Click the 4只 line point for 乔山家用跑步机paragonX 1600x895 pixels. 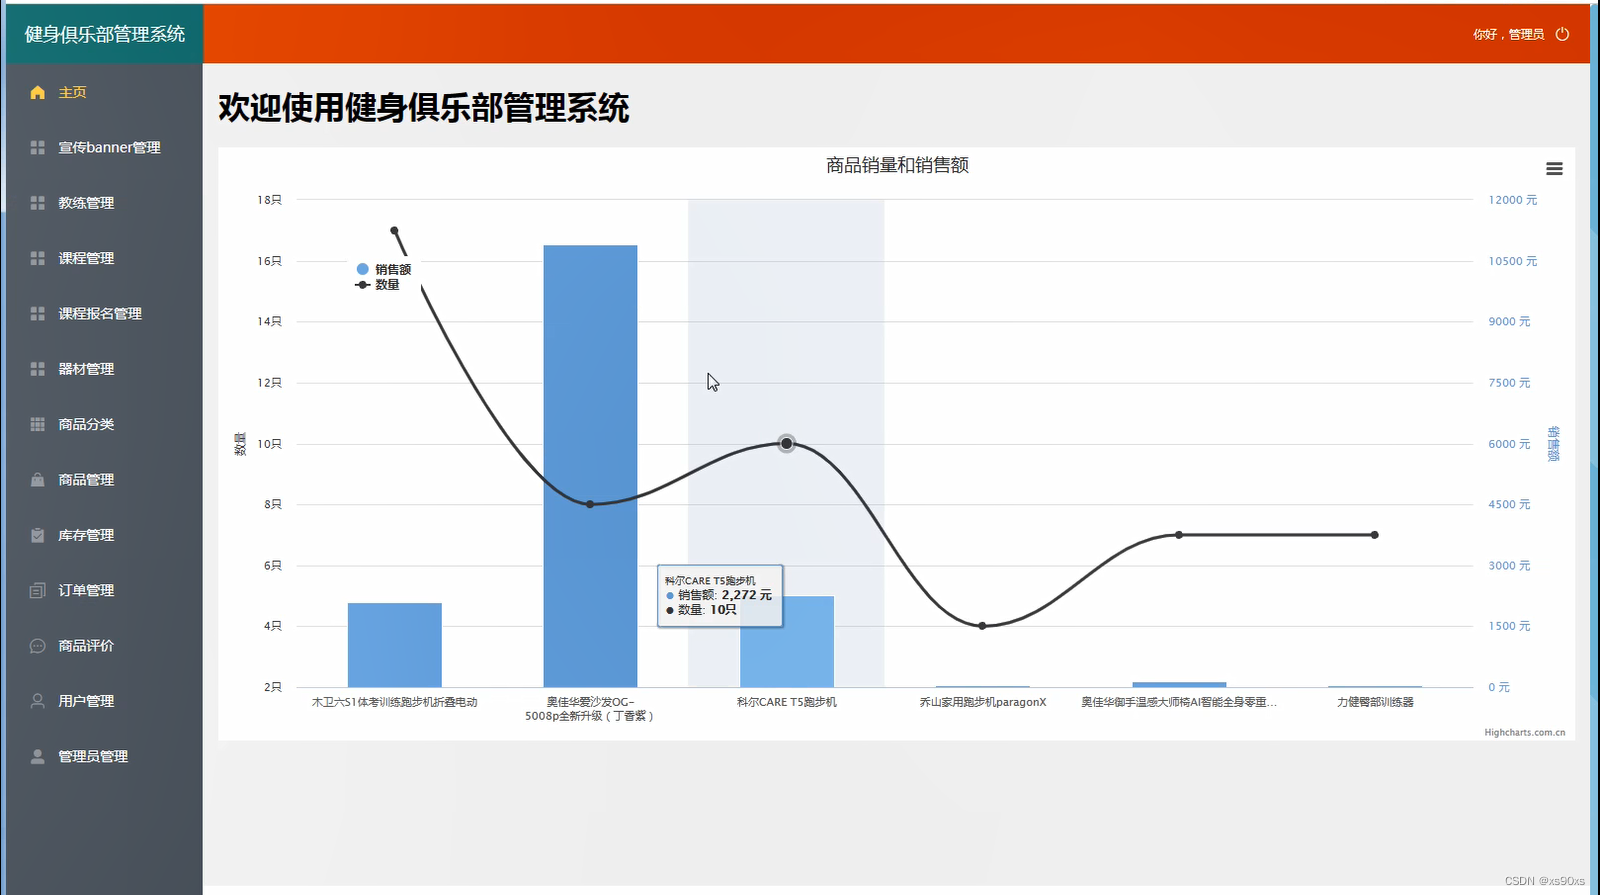982,626
